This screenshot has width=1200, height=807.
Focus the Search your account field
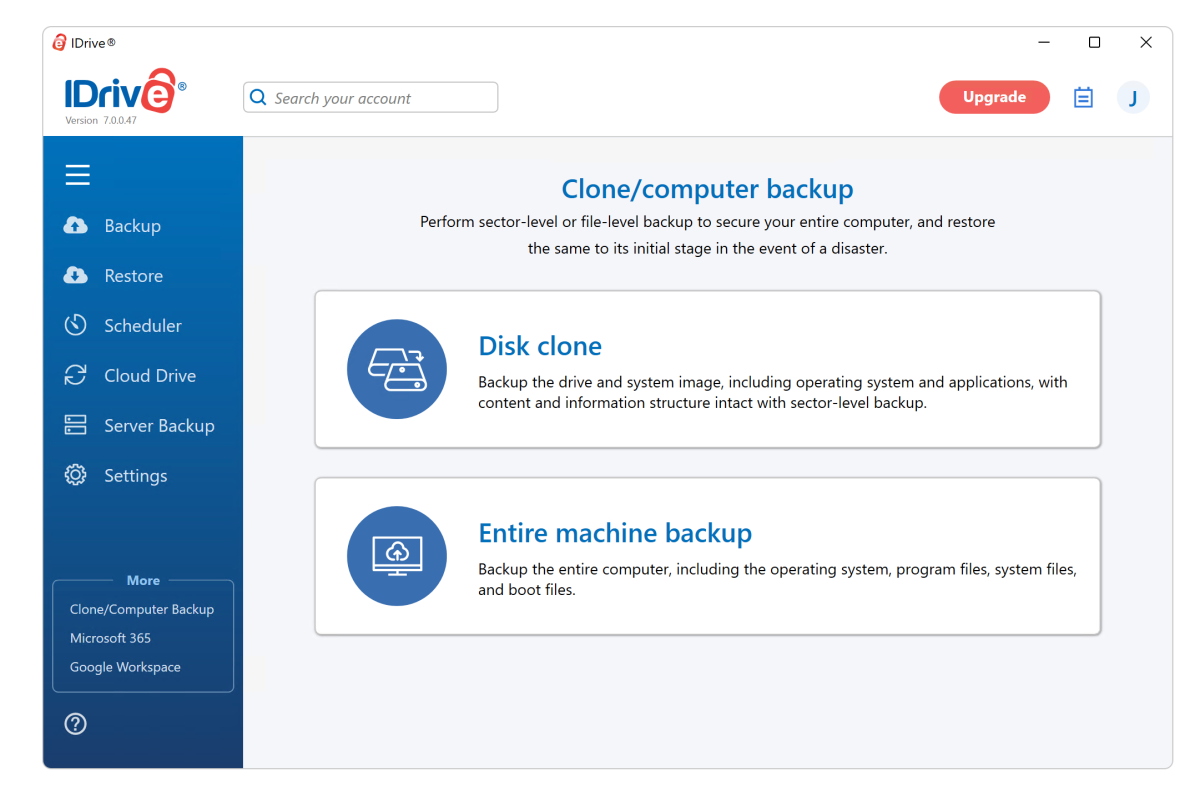point(370,98)
